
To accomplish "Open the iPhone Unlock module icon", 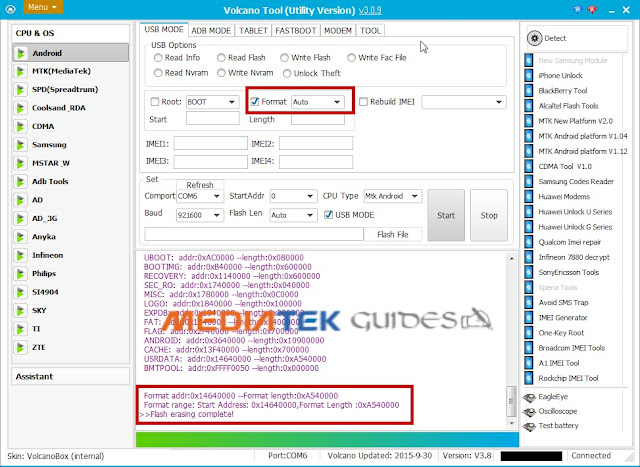I will (x=529, y=76).
